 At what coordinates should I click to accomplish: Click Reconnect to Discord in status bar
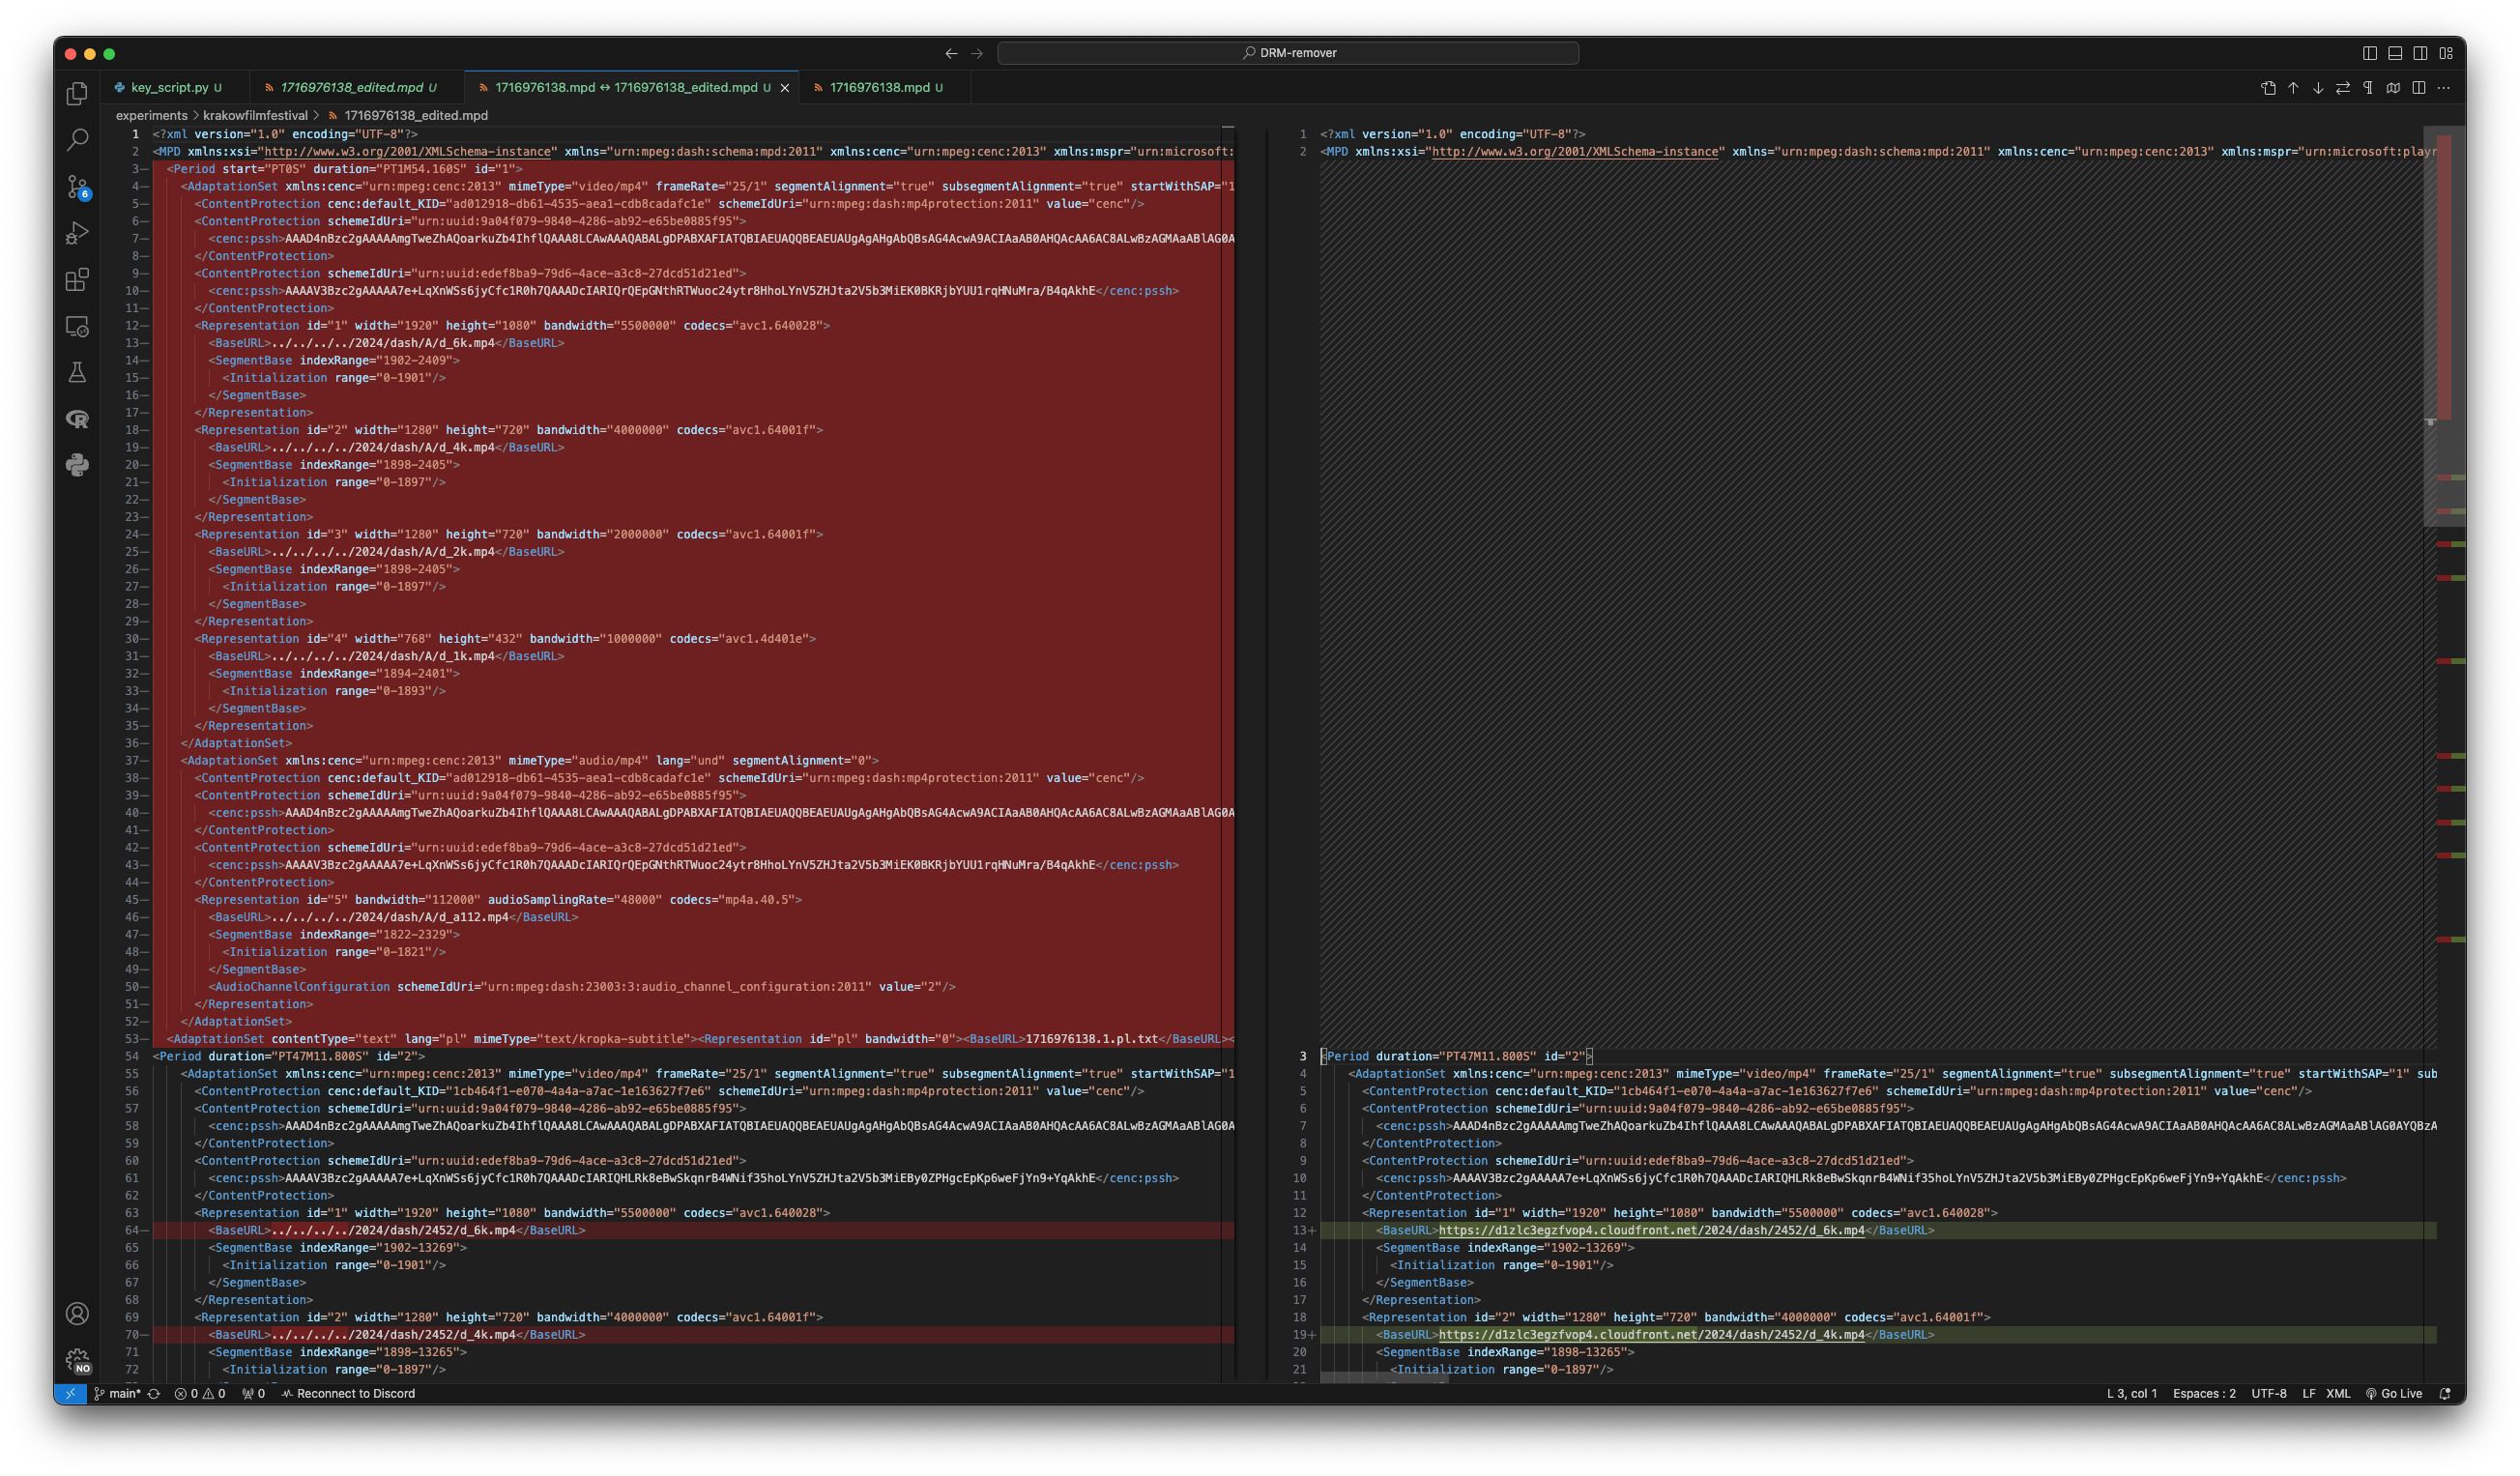point(348,1393)
